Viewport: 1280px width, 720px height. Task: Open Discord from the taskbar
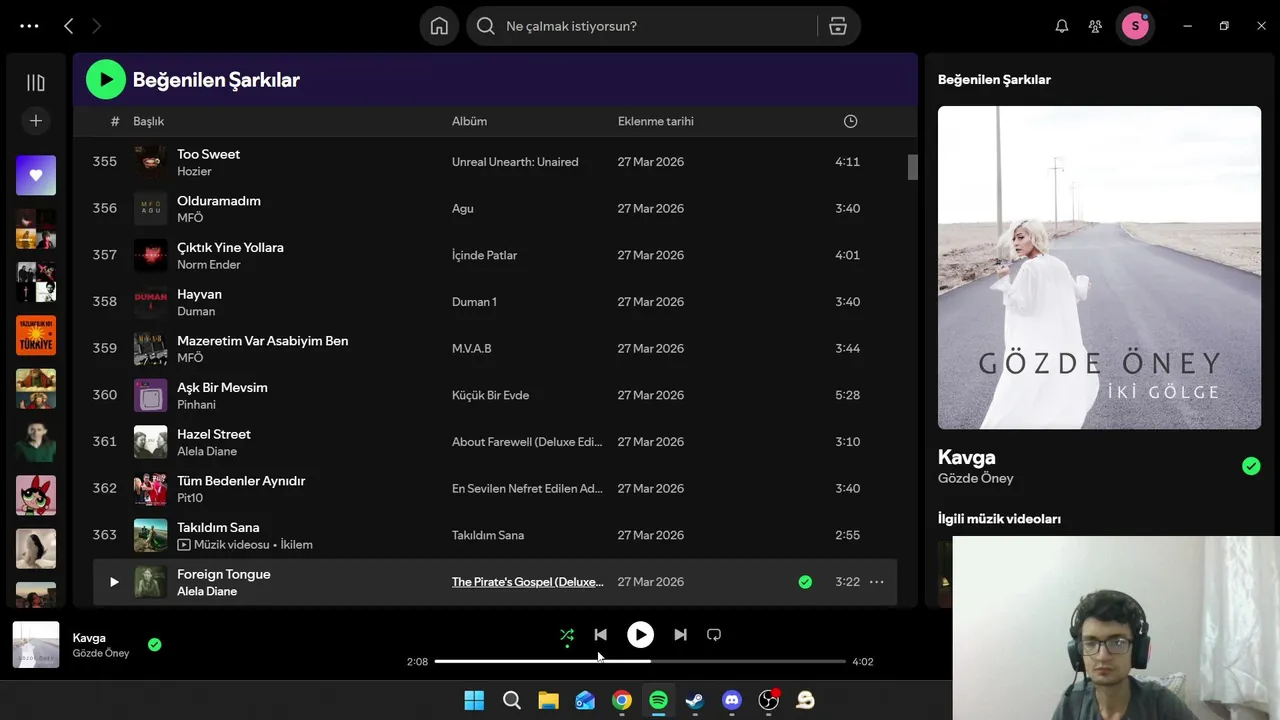[732, 700]
